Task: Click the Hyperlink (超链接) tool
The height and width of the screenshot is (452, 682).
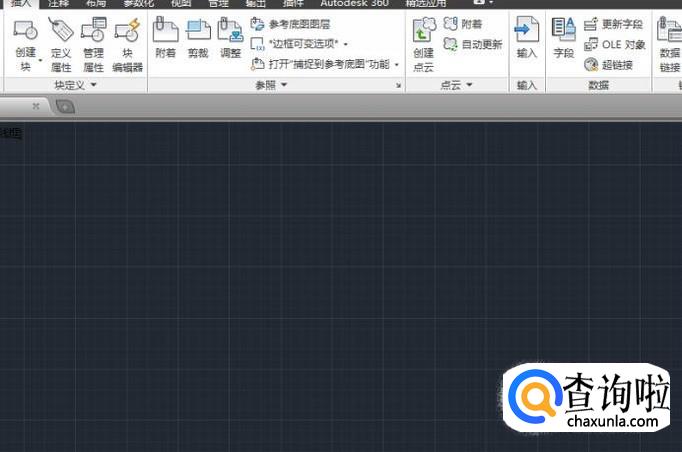Action: 608,65
